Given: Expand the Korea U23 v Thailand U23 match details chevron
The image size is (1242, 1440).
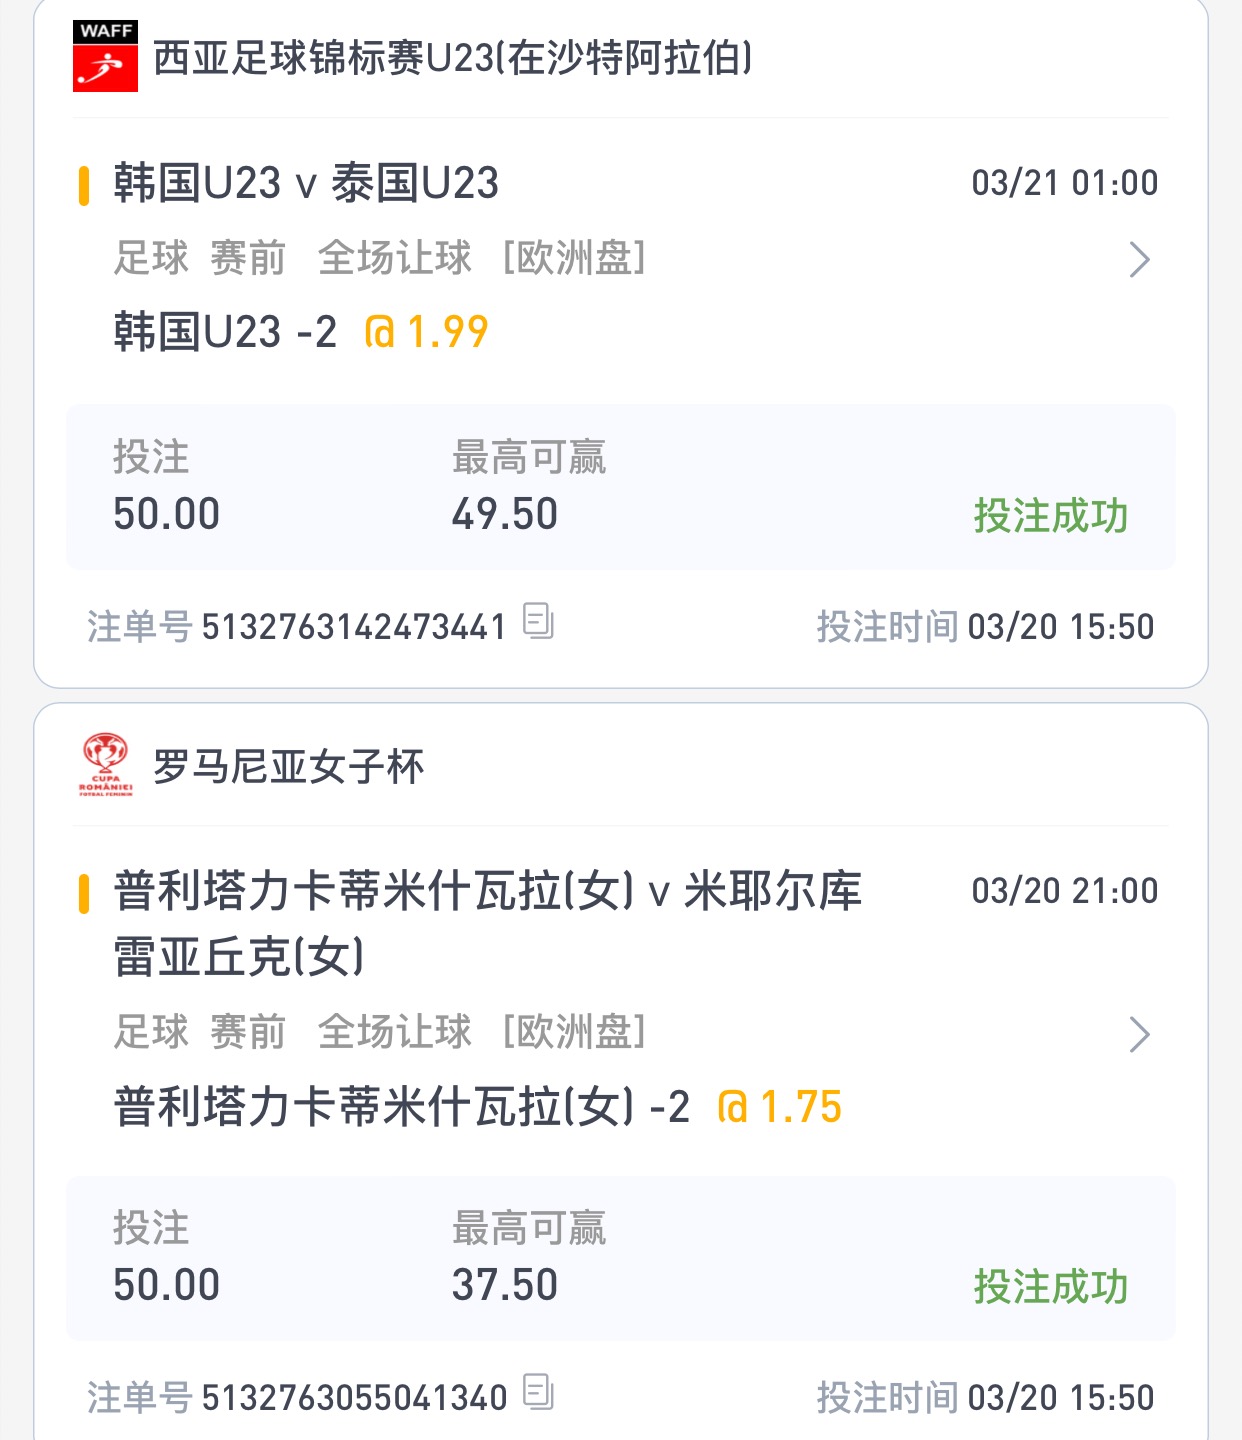Looking at the screenshot, I should pyautogui.click(x=1139, y=259).
